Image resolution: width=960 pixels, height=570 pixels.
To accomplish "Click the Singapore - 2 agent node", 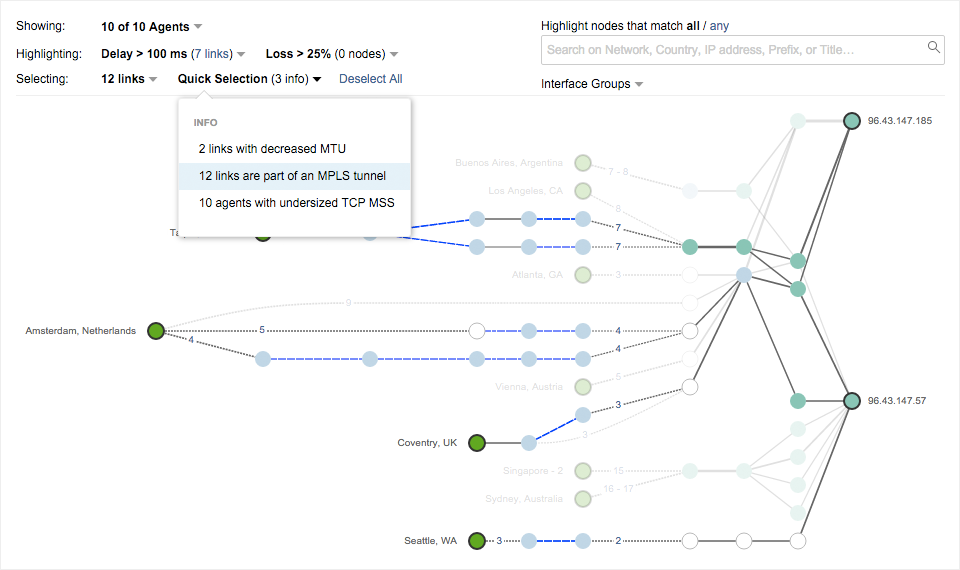I will coord(583,471).
